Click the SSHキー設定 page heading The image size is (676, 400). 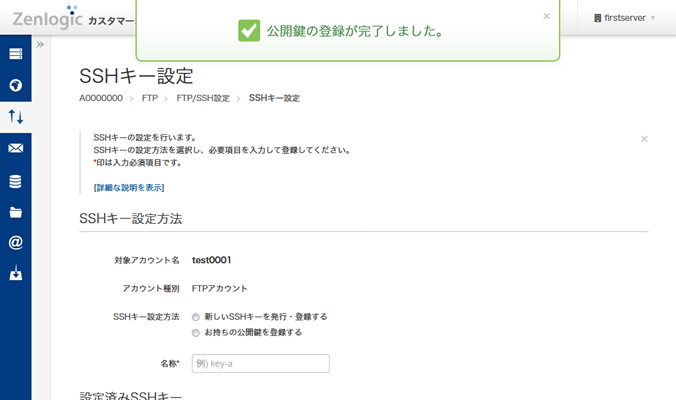pos(136,76)
